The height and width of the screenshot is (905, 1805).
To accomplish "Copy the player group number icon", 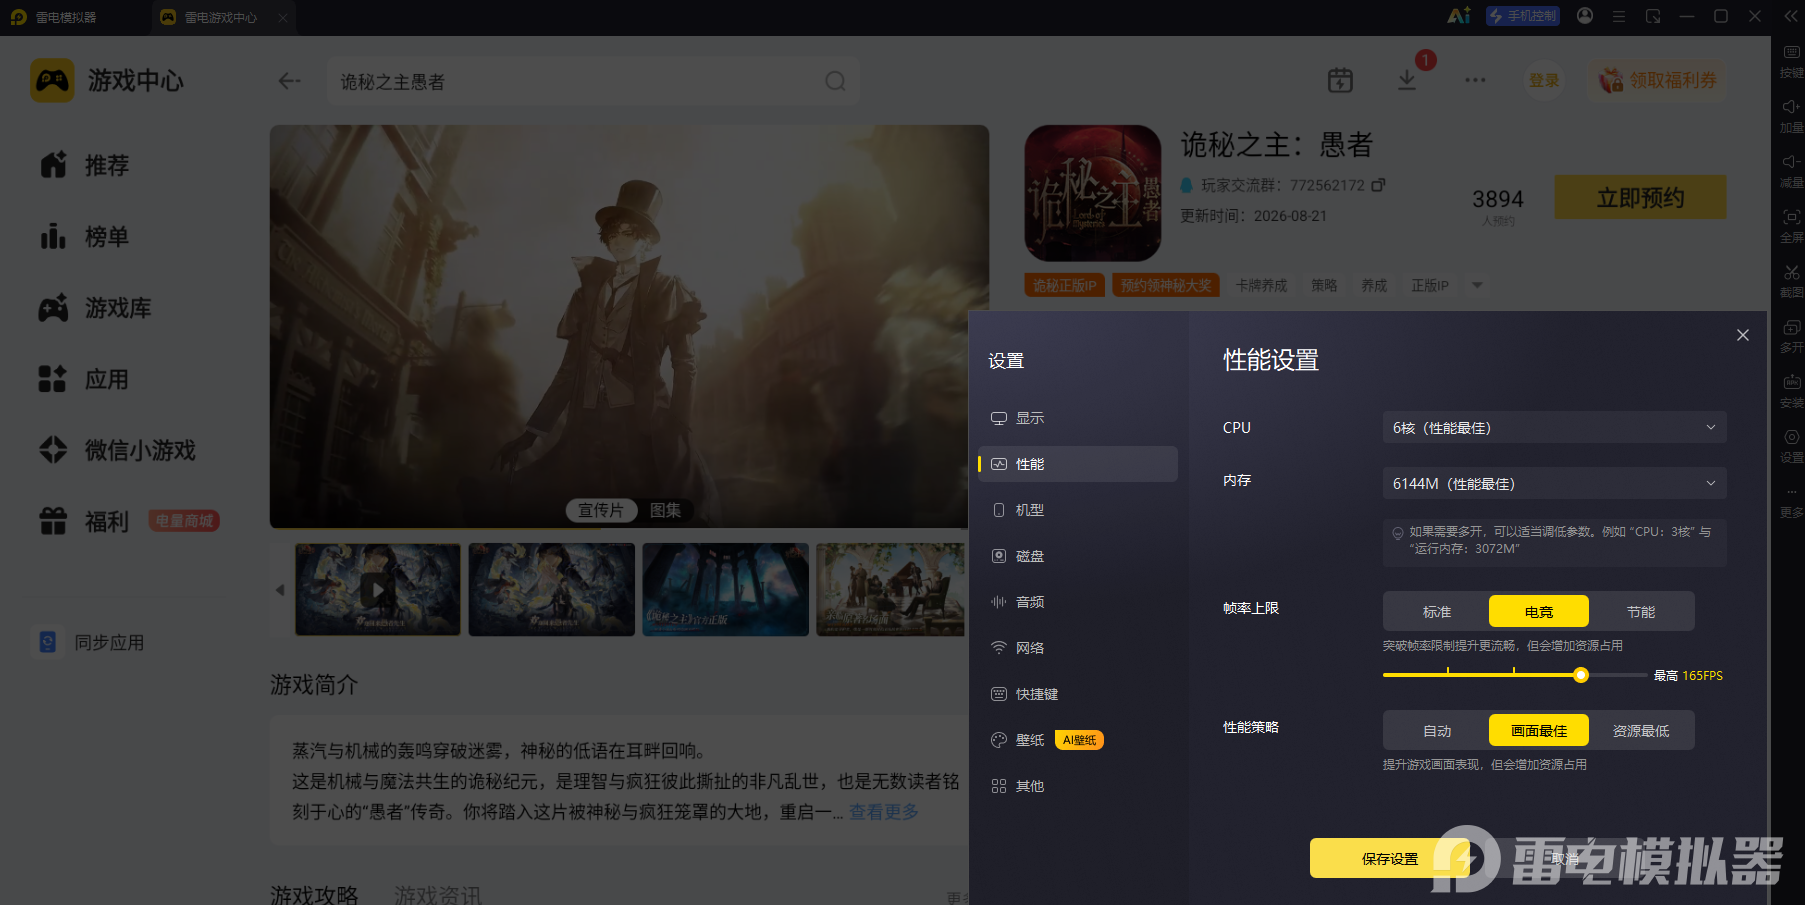I will click(x=1379, y=185).
